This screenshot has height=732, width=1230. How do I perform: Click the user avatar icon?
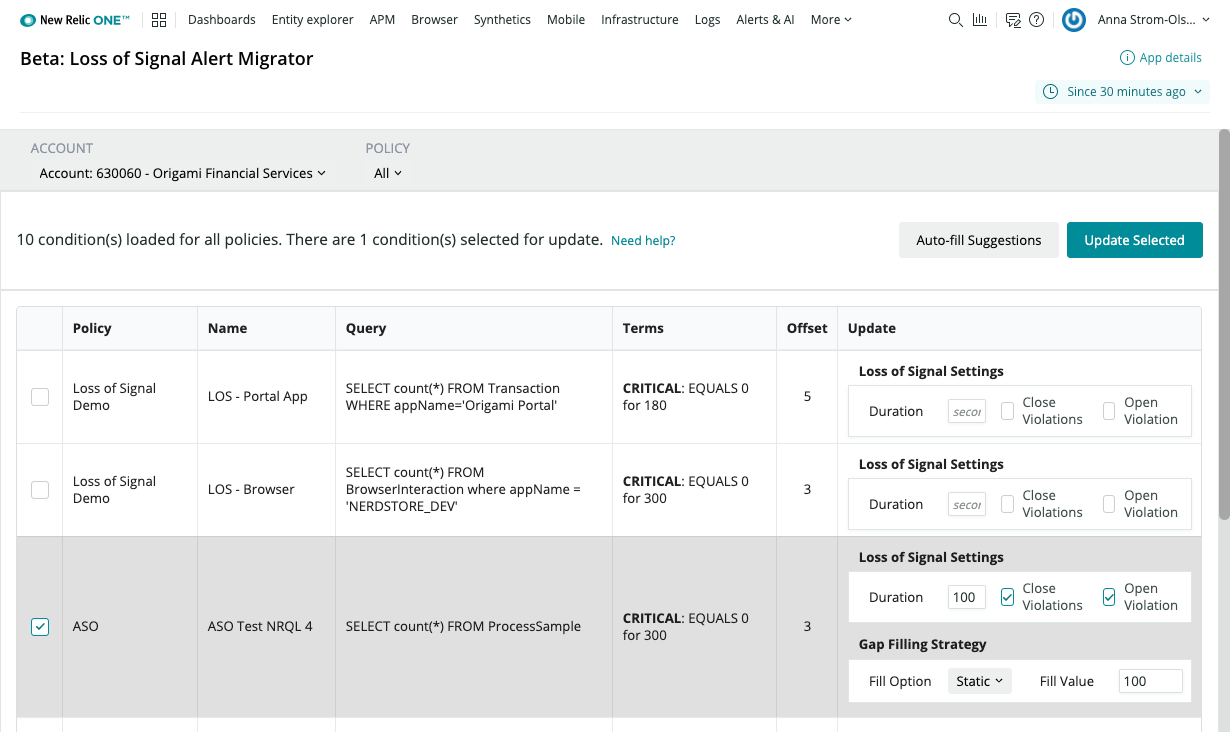1074,19
